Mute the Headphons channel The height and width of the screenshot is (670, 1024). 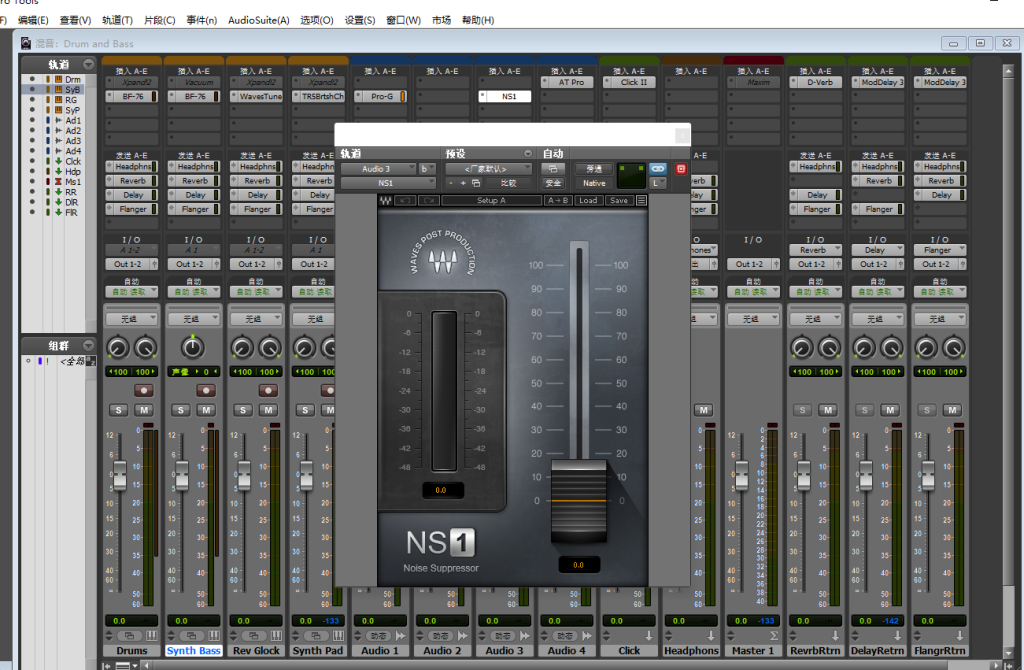703,410
